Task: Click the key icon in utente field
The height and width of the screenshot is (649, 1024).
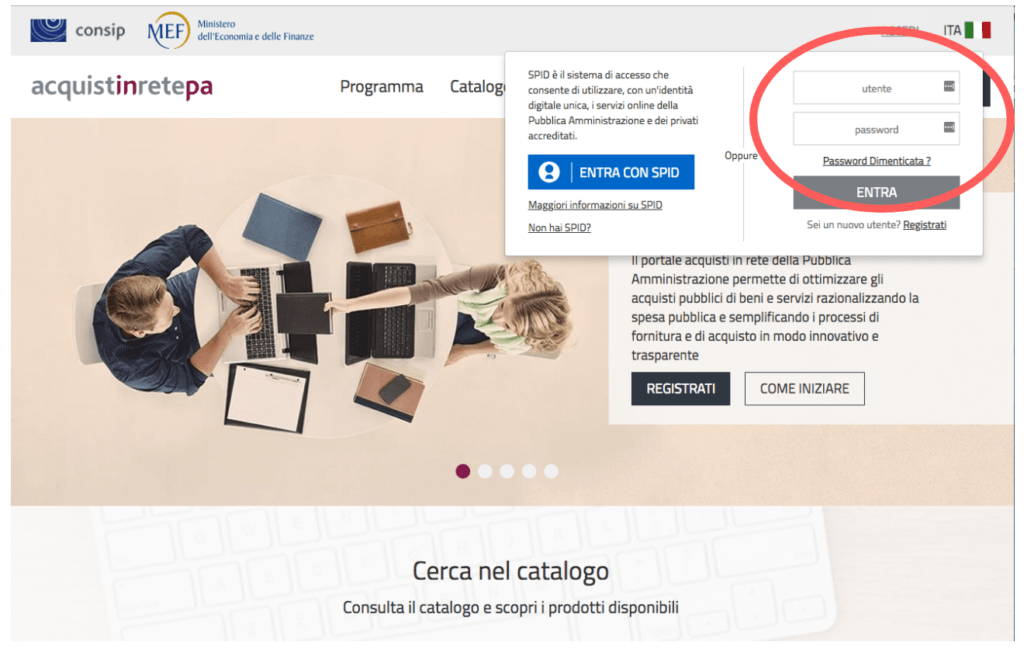Action: click(x=949, y=86)
